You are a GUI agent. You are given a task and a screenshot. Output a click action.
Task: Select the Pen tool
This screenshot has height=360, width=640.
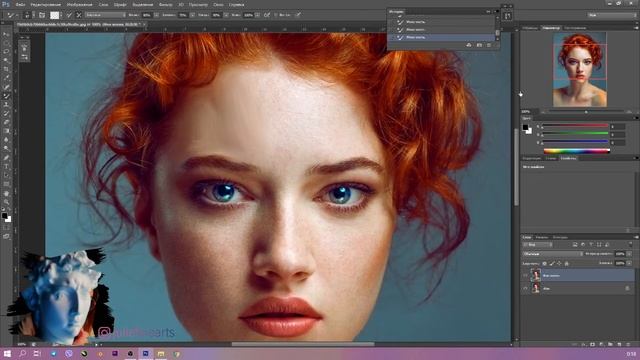(x=6, y=158)
